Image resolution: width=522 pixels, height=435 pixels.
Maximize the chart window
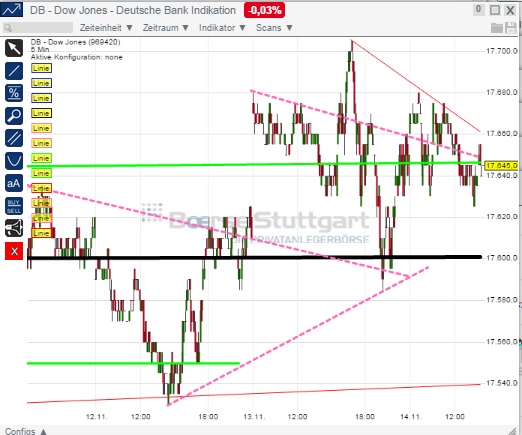click(x=495, y=10)
